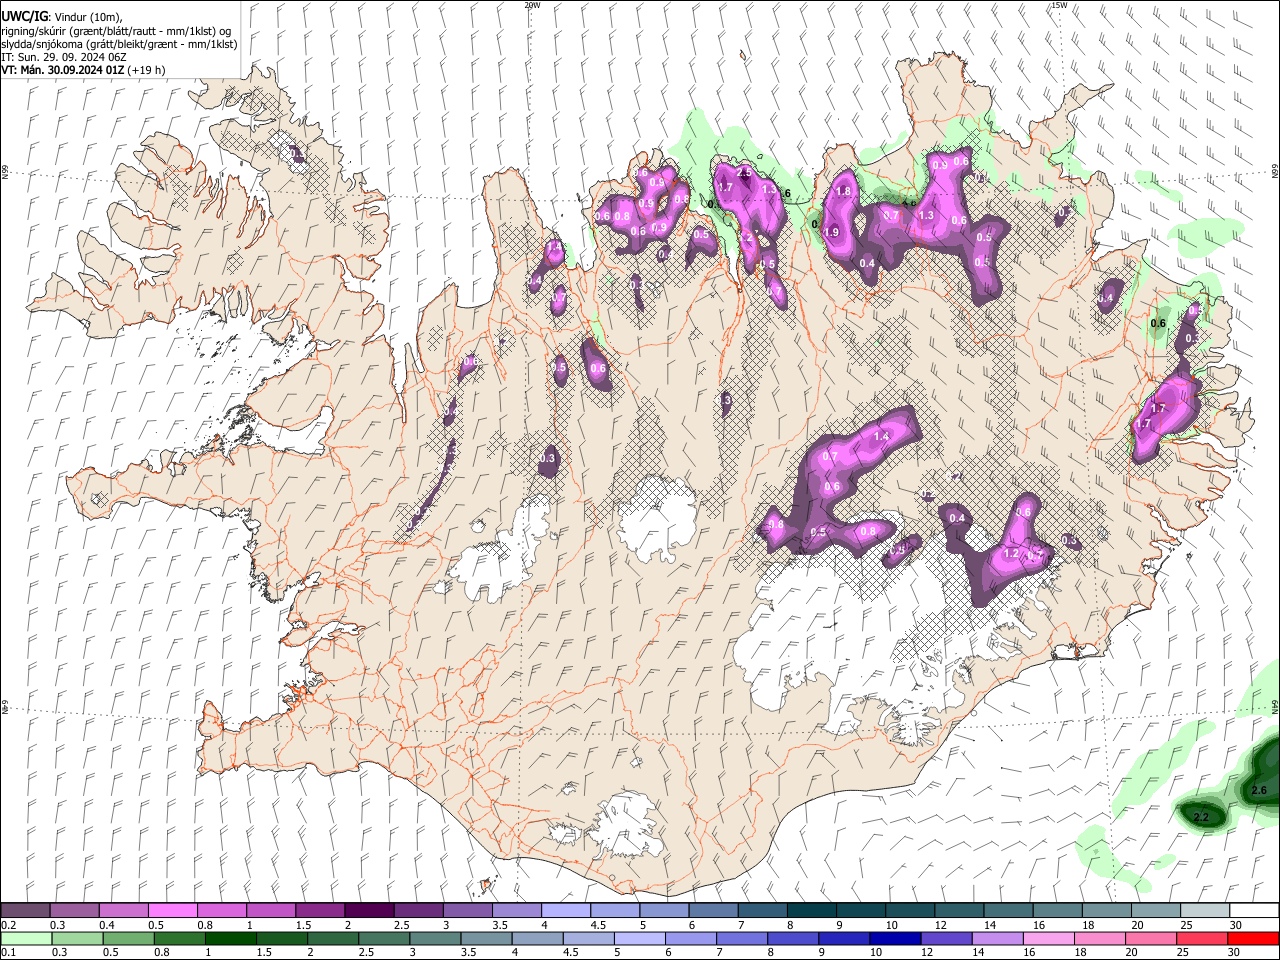
Task: Pick the dark teal top-row swatch between 8 and 9
Action: point(811,911)
